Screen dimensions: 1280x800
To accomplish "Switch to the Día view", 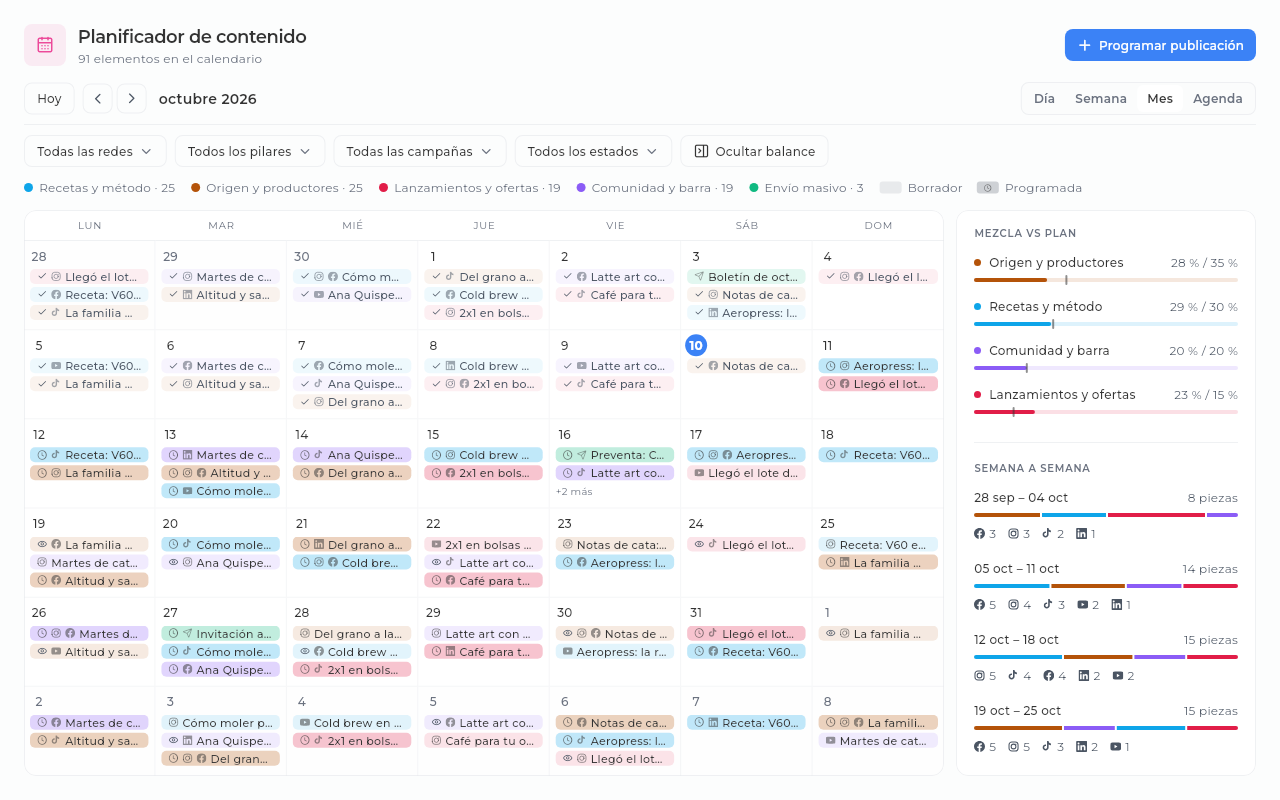I will pos(1044,99).
